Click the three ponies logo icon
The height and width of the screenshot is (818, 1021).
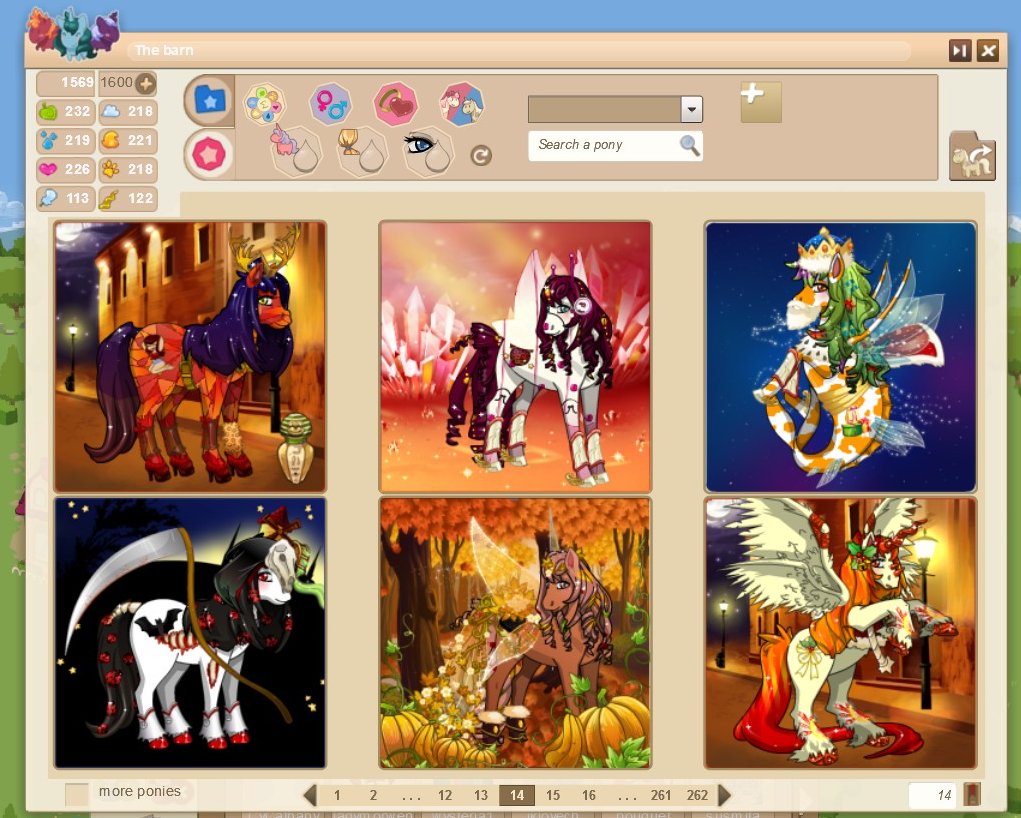[x=74, y=33]
